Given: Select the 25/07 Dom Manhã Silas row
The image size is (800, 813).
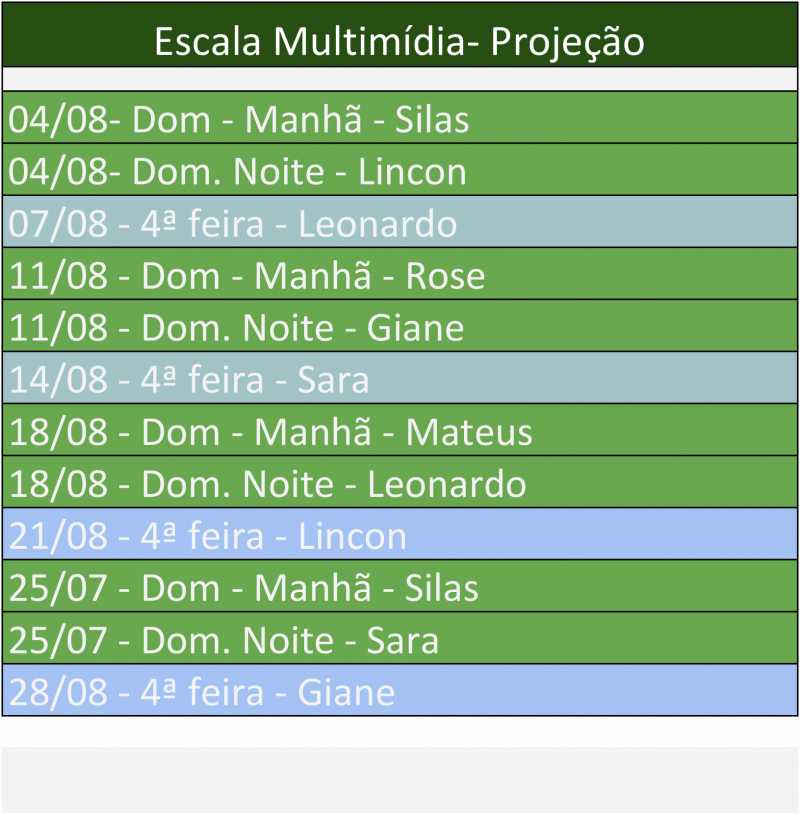Looking at the screenshot, I should (x=400, y=588).
